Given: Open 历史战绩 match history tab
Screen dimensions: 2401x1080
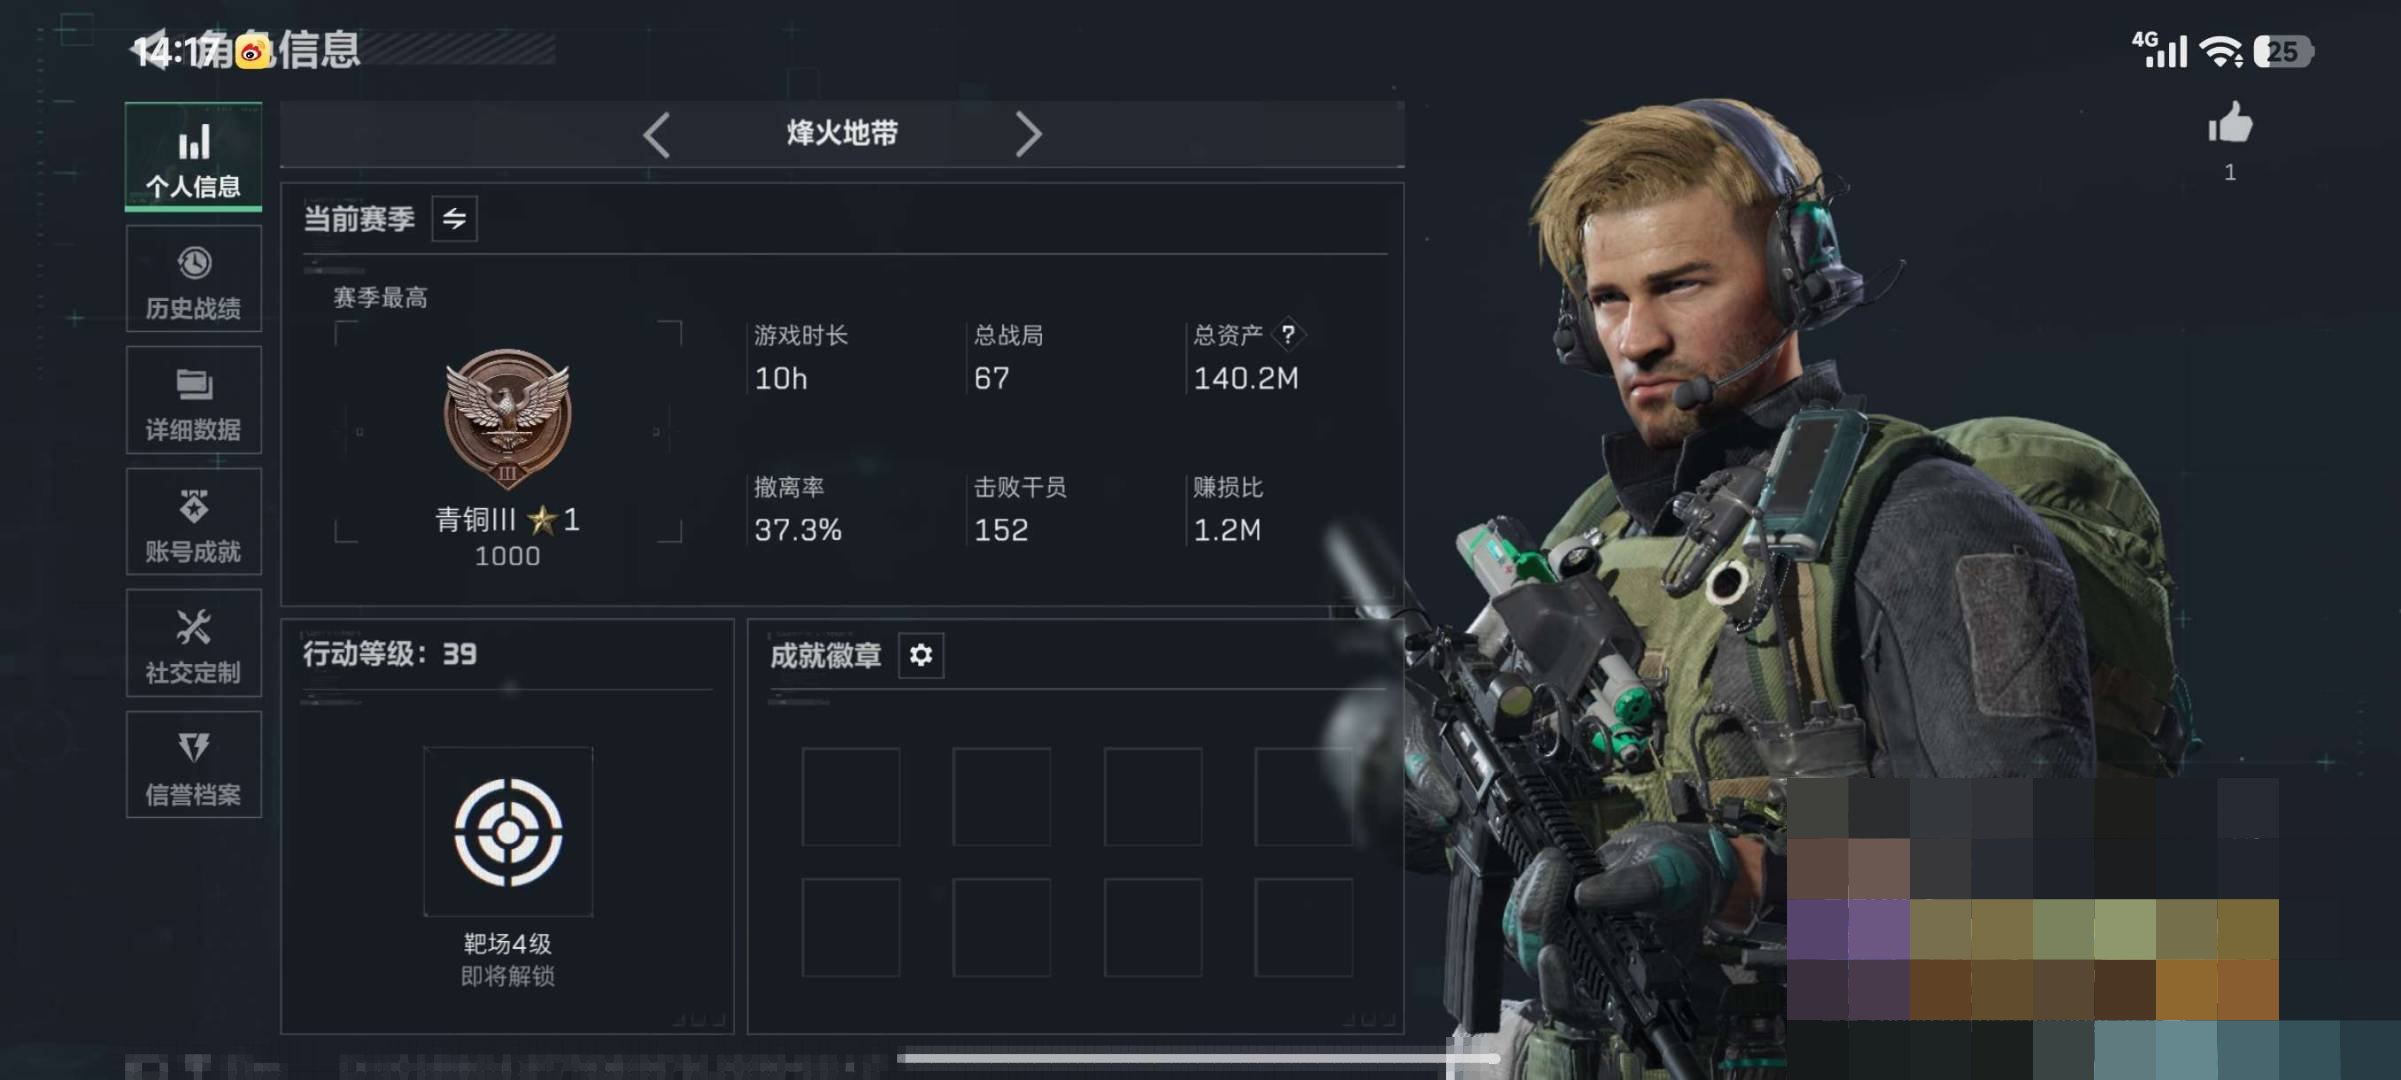Looking at the screenshot, I should tap(194, 279).
